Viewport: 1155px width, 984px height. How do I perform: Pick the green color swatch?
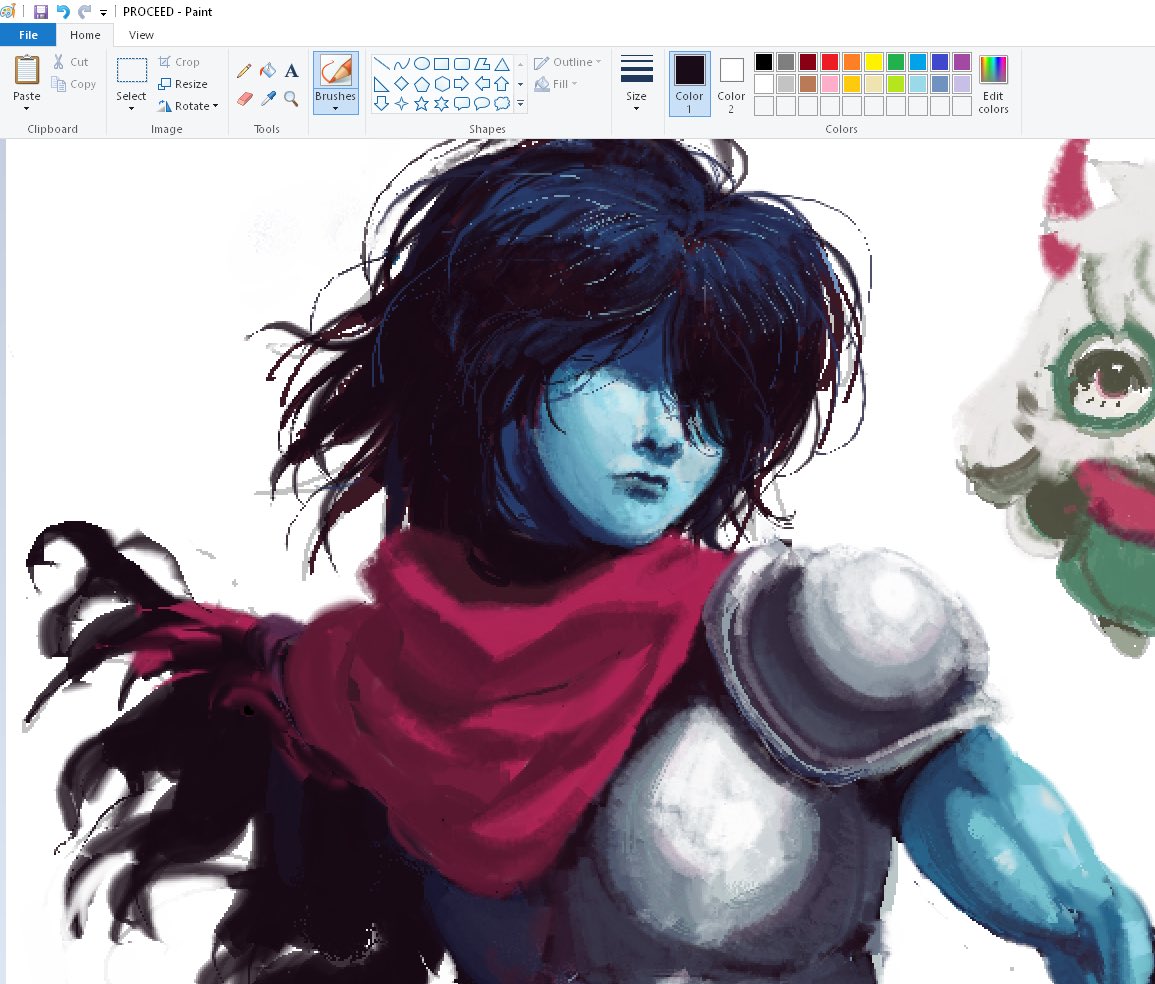coord(896,62)
